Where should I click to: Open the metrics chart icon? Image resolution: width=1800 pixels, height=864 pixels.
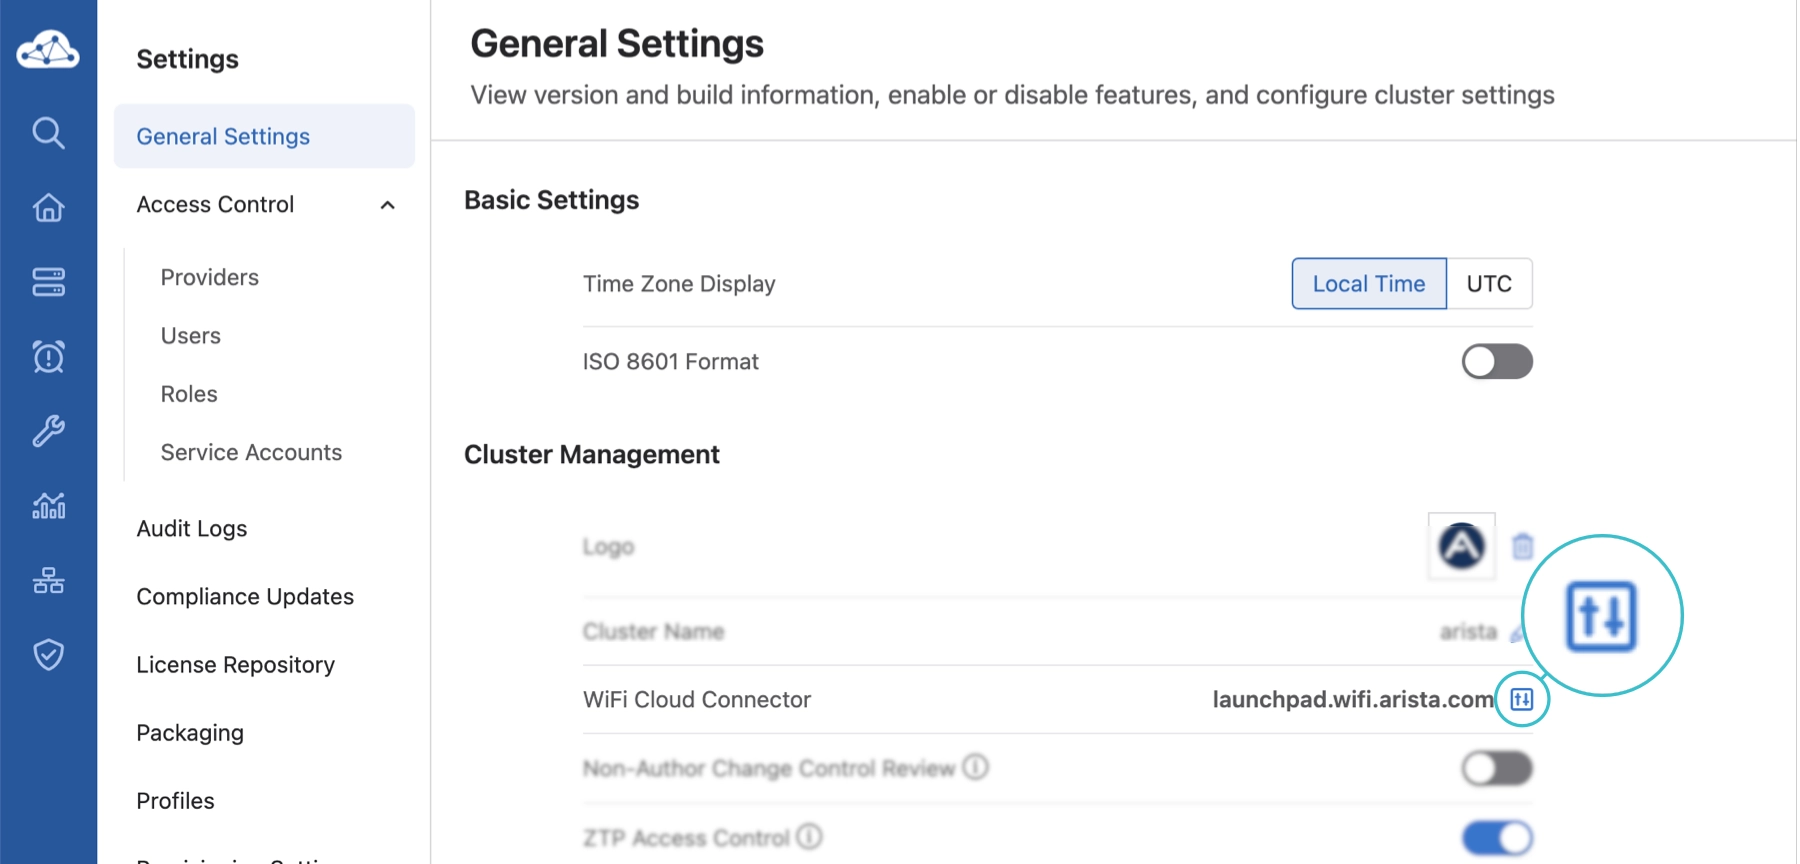click(x=48, y=506)
